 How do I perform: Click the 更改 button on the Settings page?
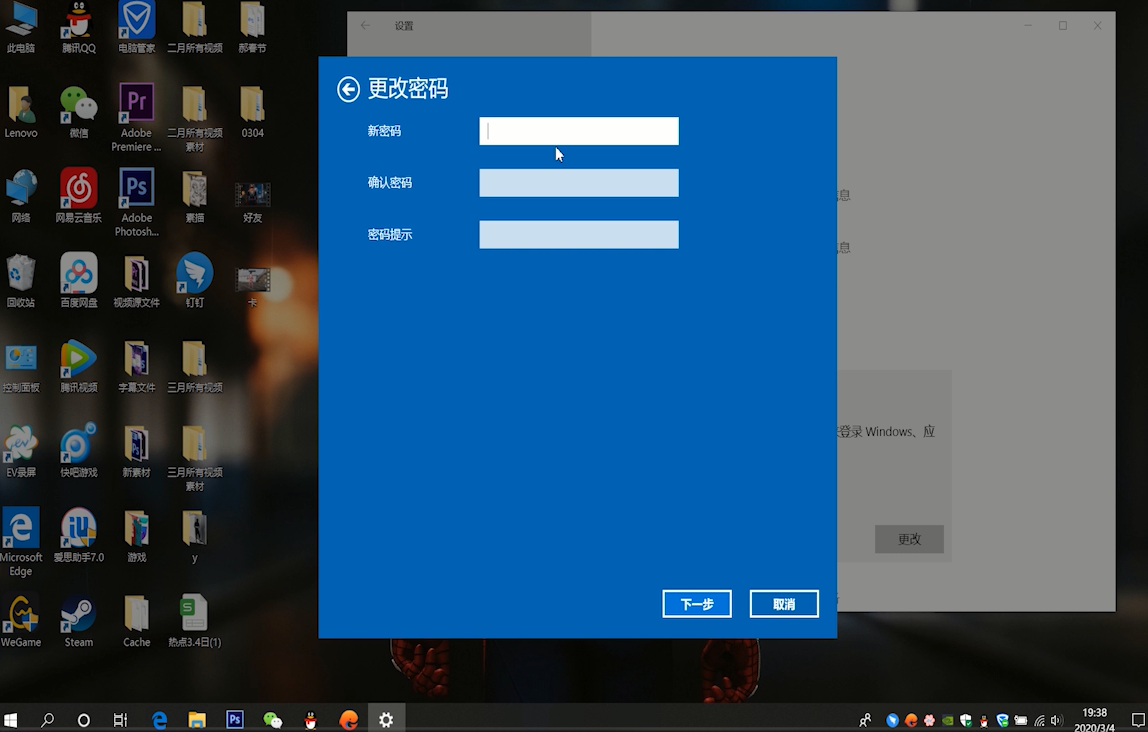tap(909, 539)
